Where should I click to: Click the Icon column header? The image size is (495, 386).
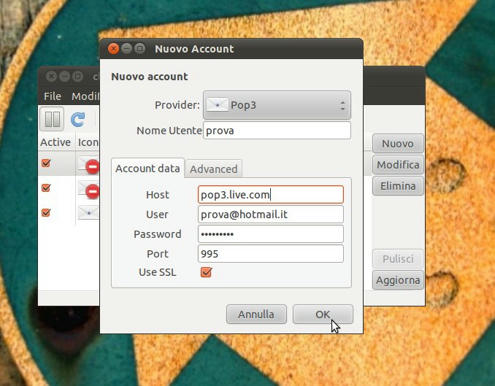pyautogui.click(x=88, y=142)
